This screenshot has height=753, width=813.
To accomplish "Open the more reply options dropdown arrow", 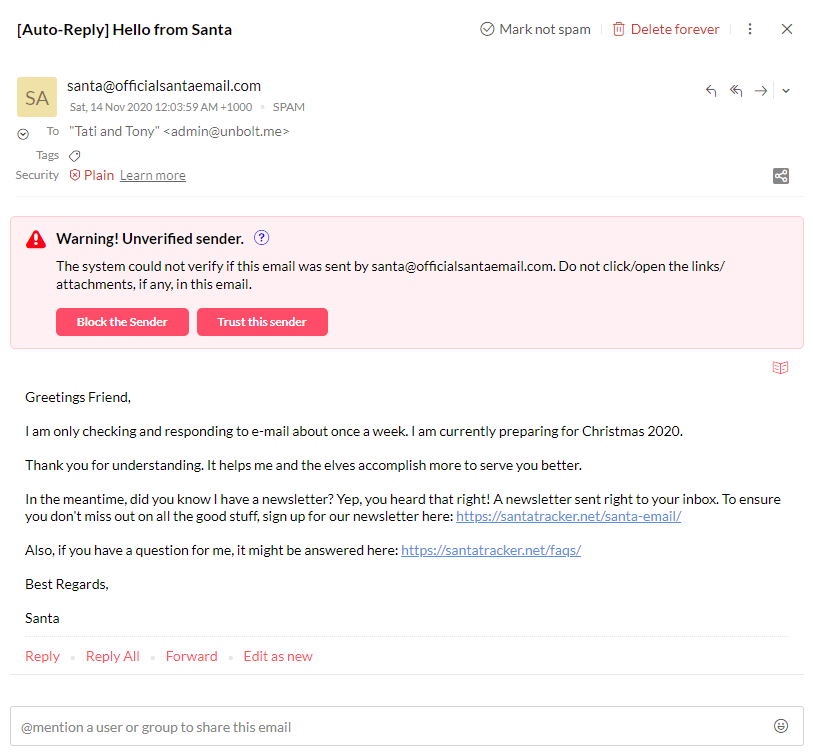I will coord(786,91).
